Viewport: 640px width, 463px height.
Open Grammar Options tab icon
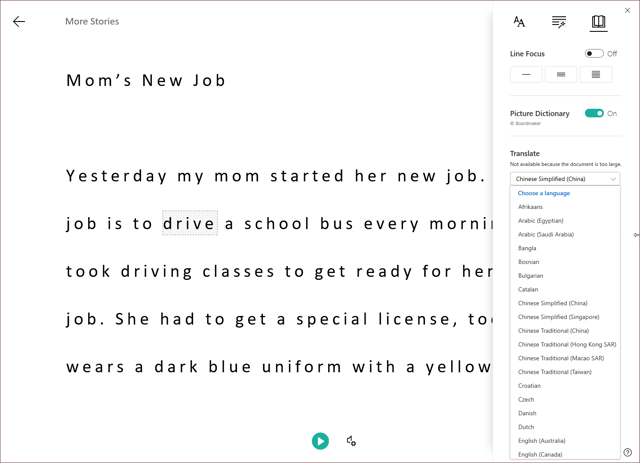pos(559,22)
